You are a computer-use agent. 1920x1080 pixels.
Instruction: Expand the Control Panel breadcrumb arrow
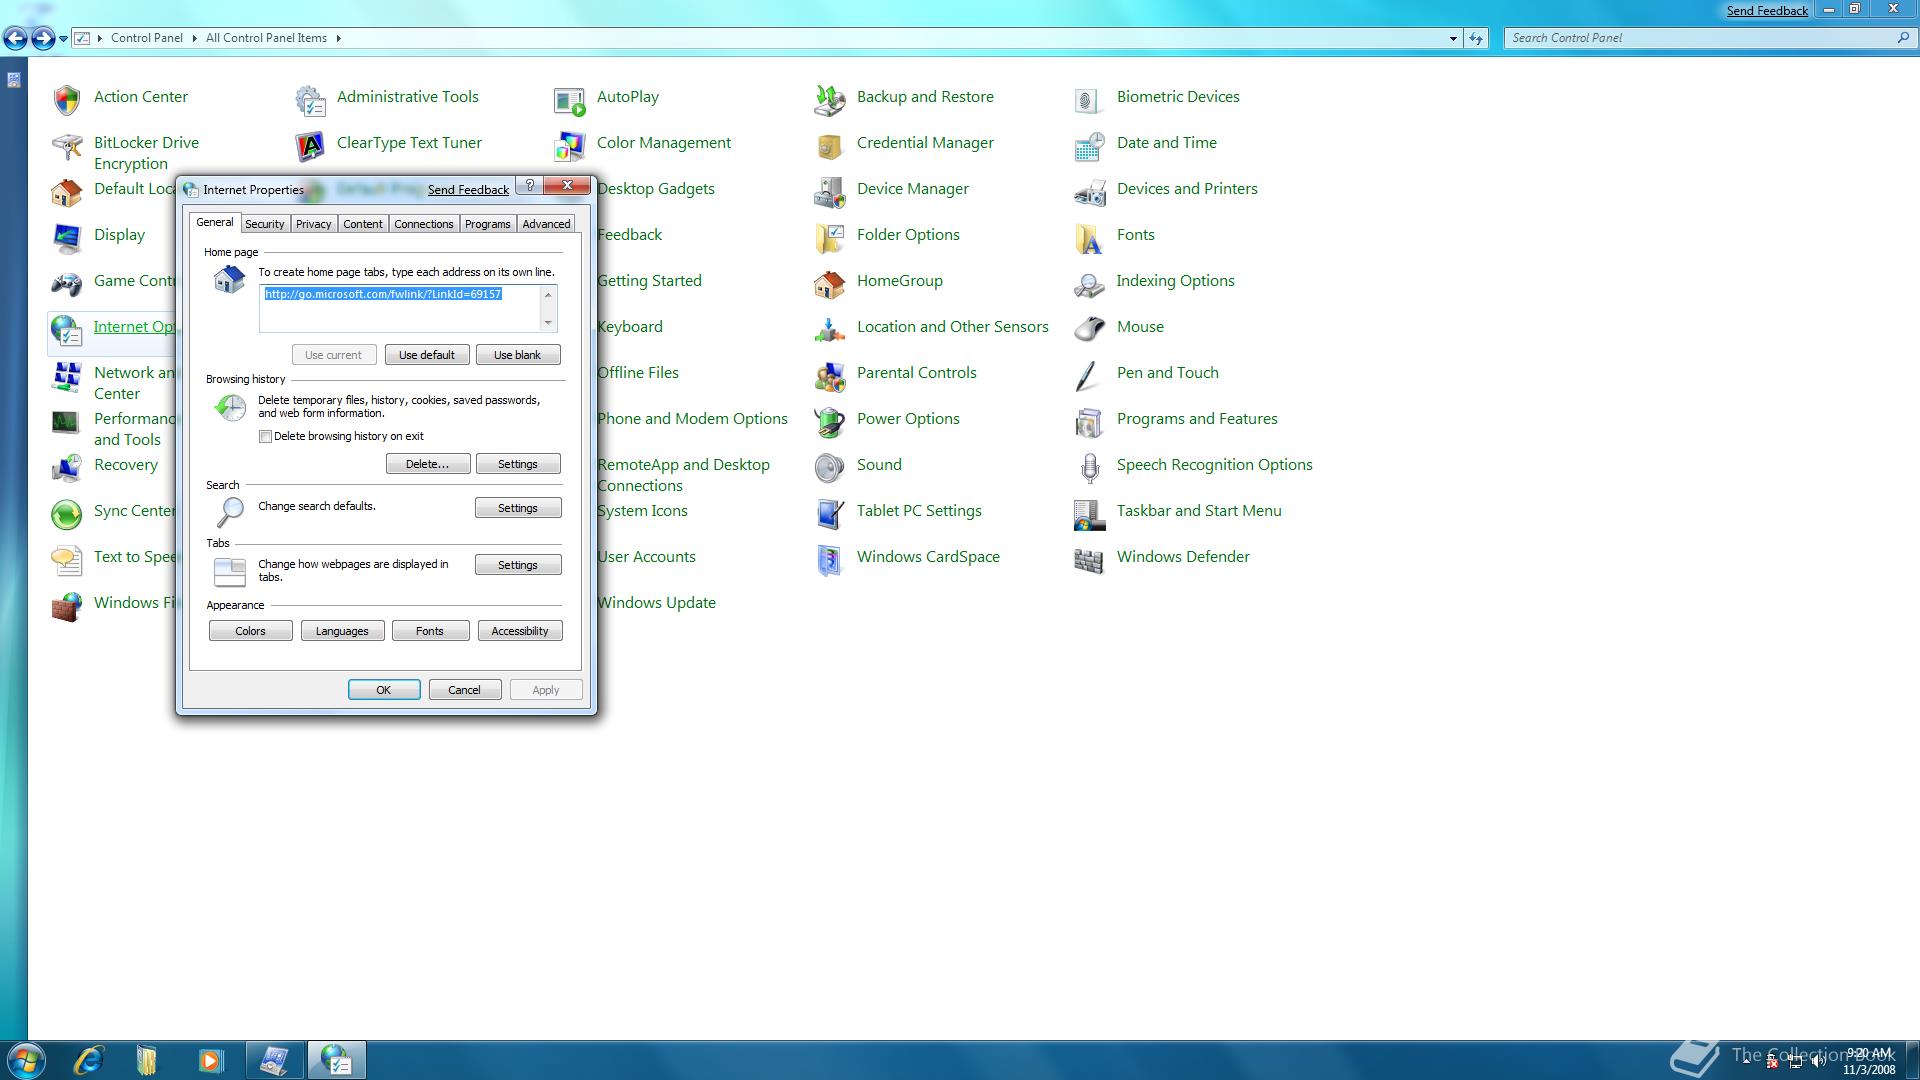pyautogui.click(x=194, y=38)
